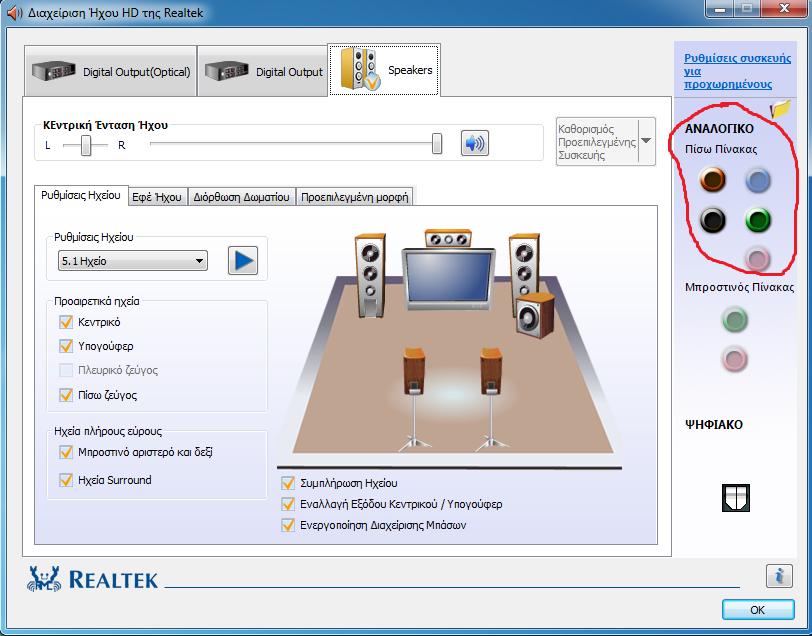The height and width of the screenshot is (636, 812).
Task: Click the rear right speaker on its stand
Action: coord(492,397)
